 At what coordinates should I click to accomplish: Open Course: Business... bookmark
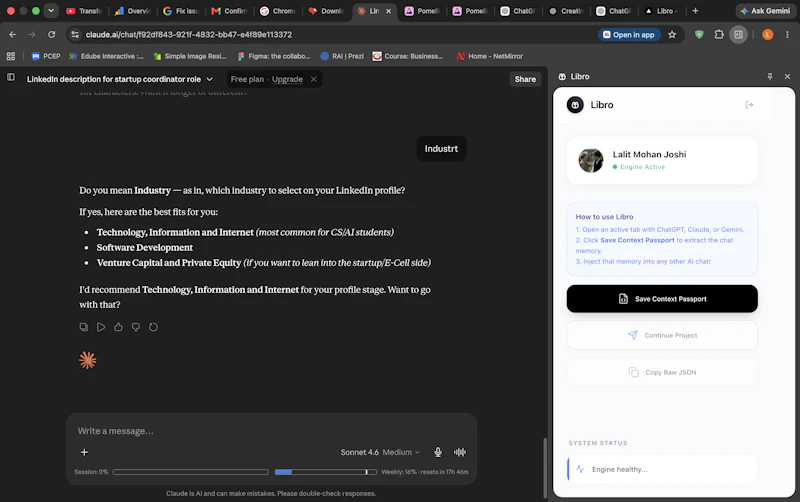point(408,56)
